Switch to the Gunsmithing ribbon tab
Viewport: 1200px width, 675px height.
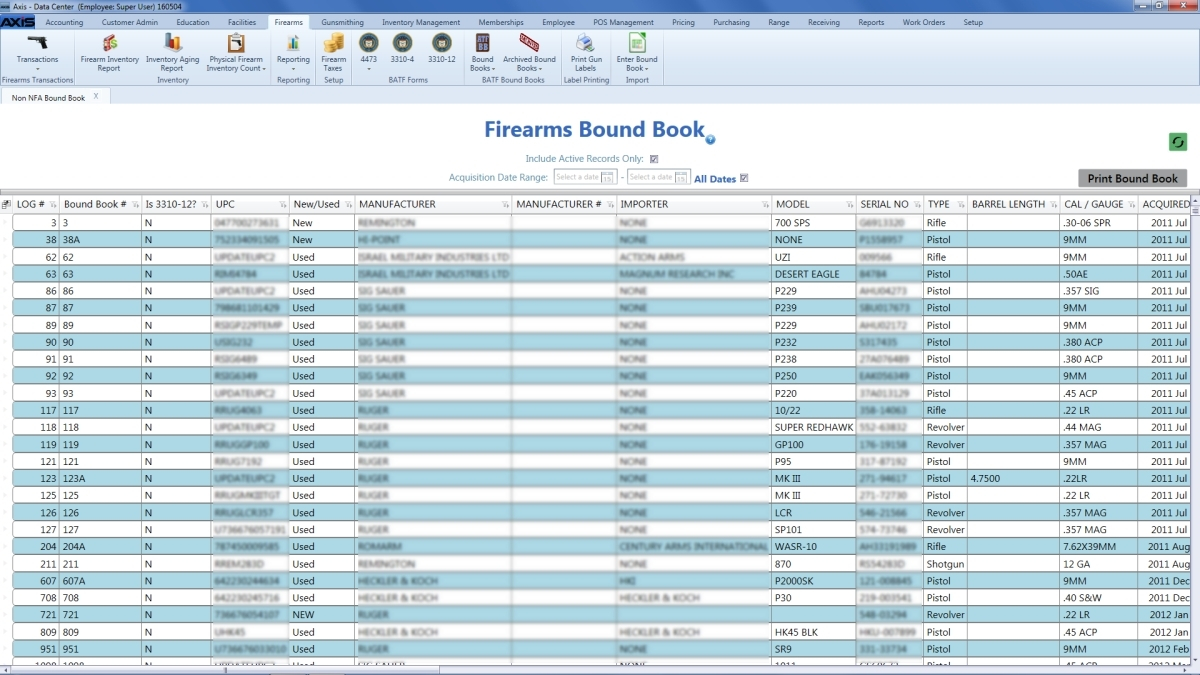(343, 22)
